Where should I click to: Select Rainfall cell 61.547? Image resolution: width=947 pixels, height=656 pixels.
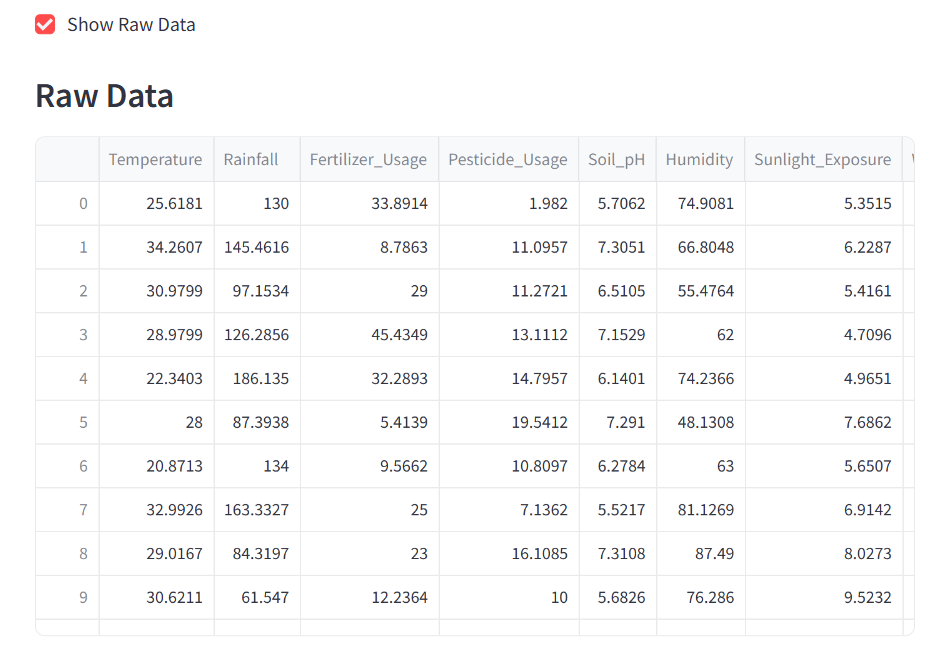click(257, 597)
